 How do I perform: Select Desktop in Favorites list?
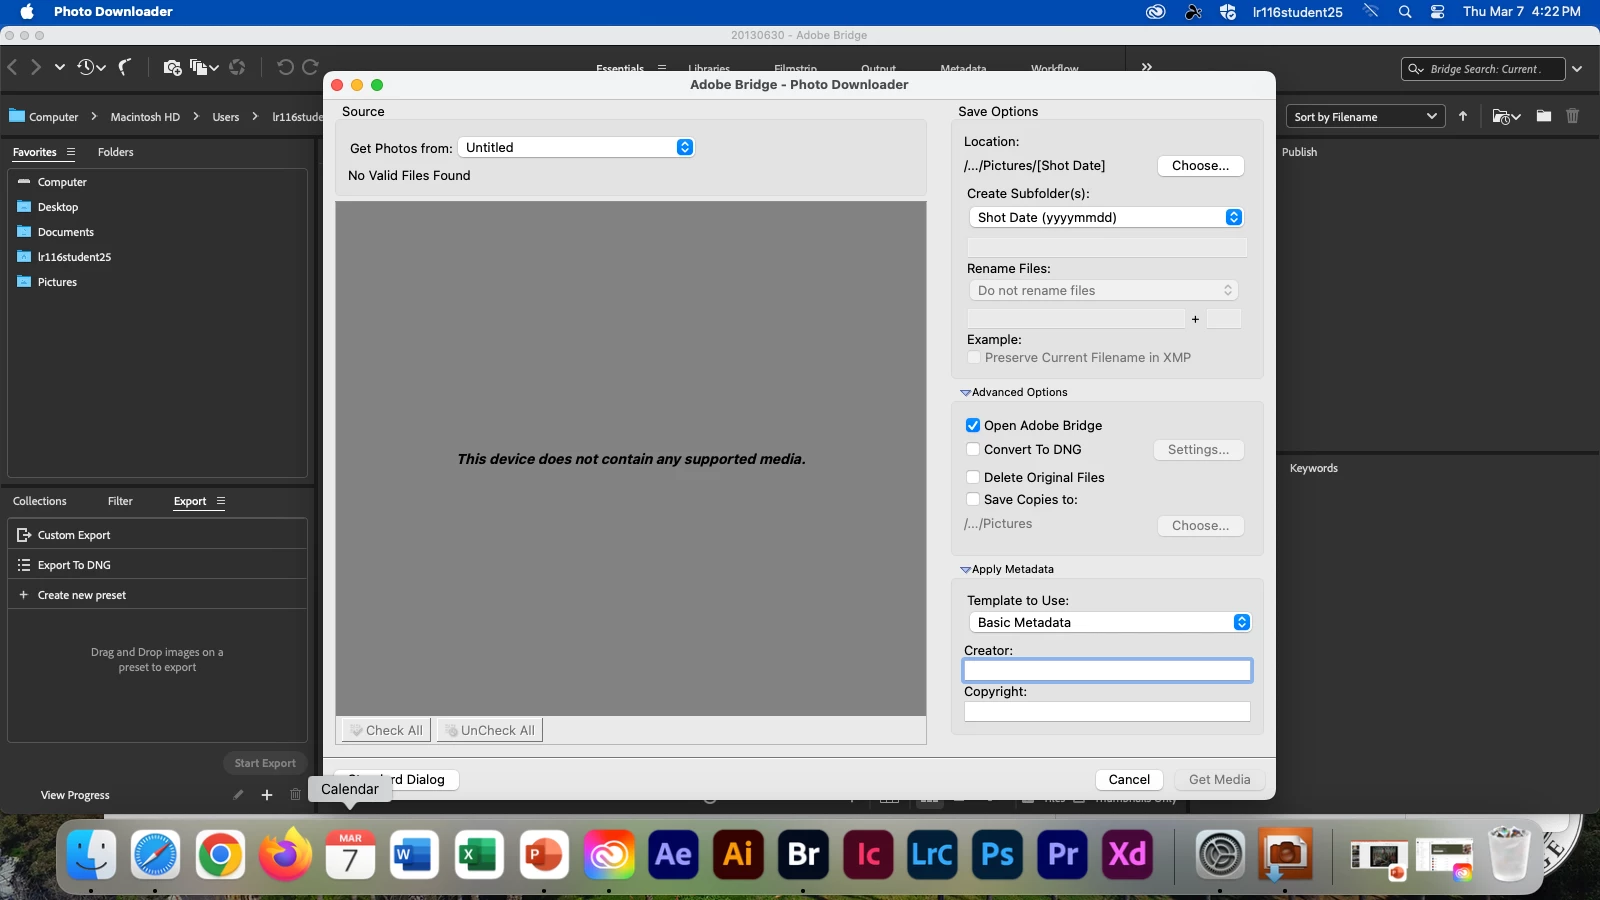pos(57,207)
